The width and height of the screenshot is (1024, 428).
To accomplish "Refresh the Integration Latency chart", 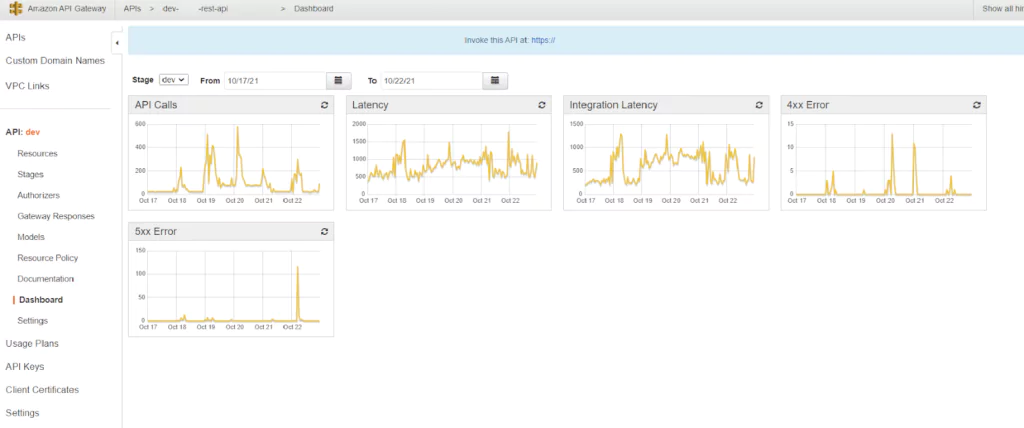I will tap(760, 105).
